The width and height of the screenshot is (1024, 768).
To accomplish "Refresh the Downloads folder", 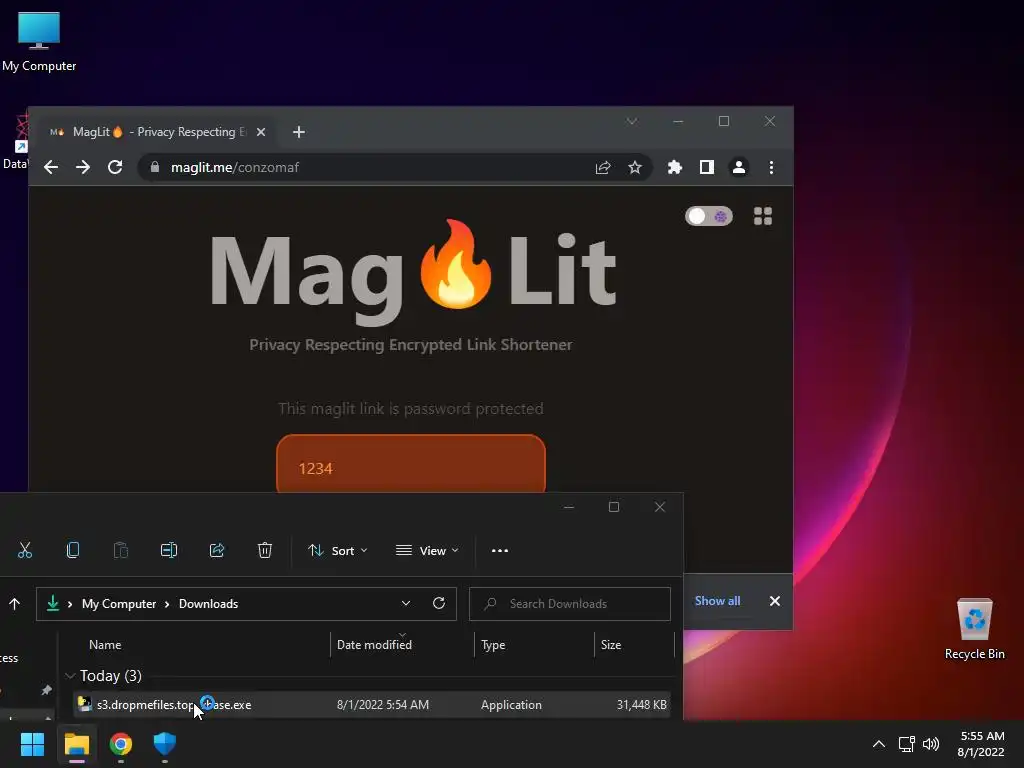I will [439, 603].
